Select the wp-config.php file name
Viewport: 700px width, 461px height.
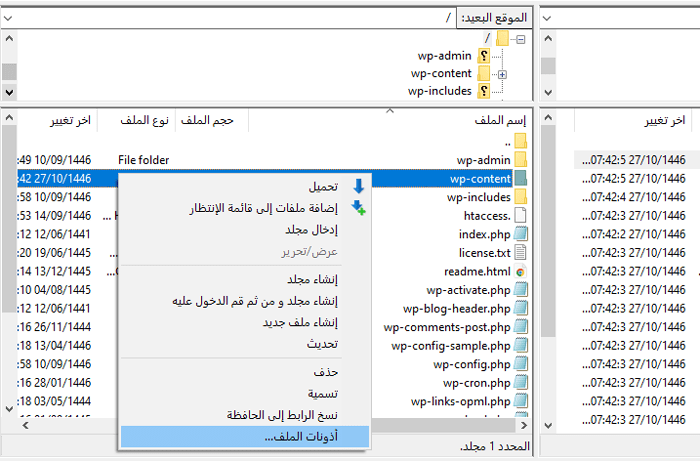(471, 364)
